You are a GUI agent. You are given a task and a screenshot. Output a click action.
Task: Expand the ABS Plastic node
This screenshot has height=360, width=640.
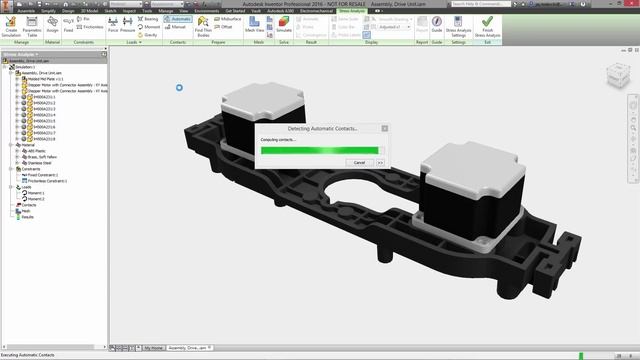[x=17, y=151]
